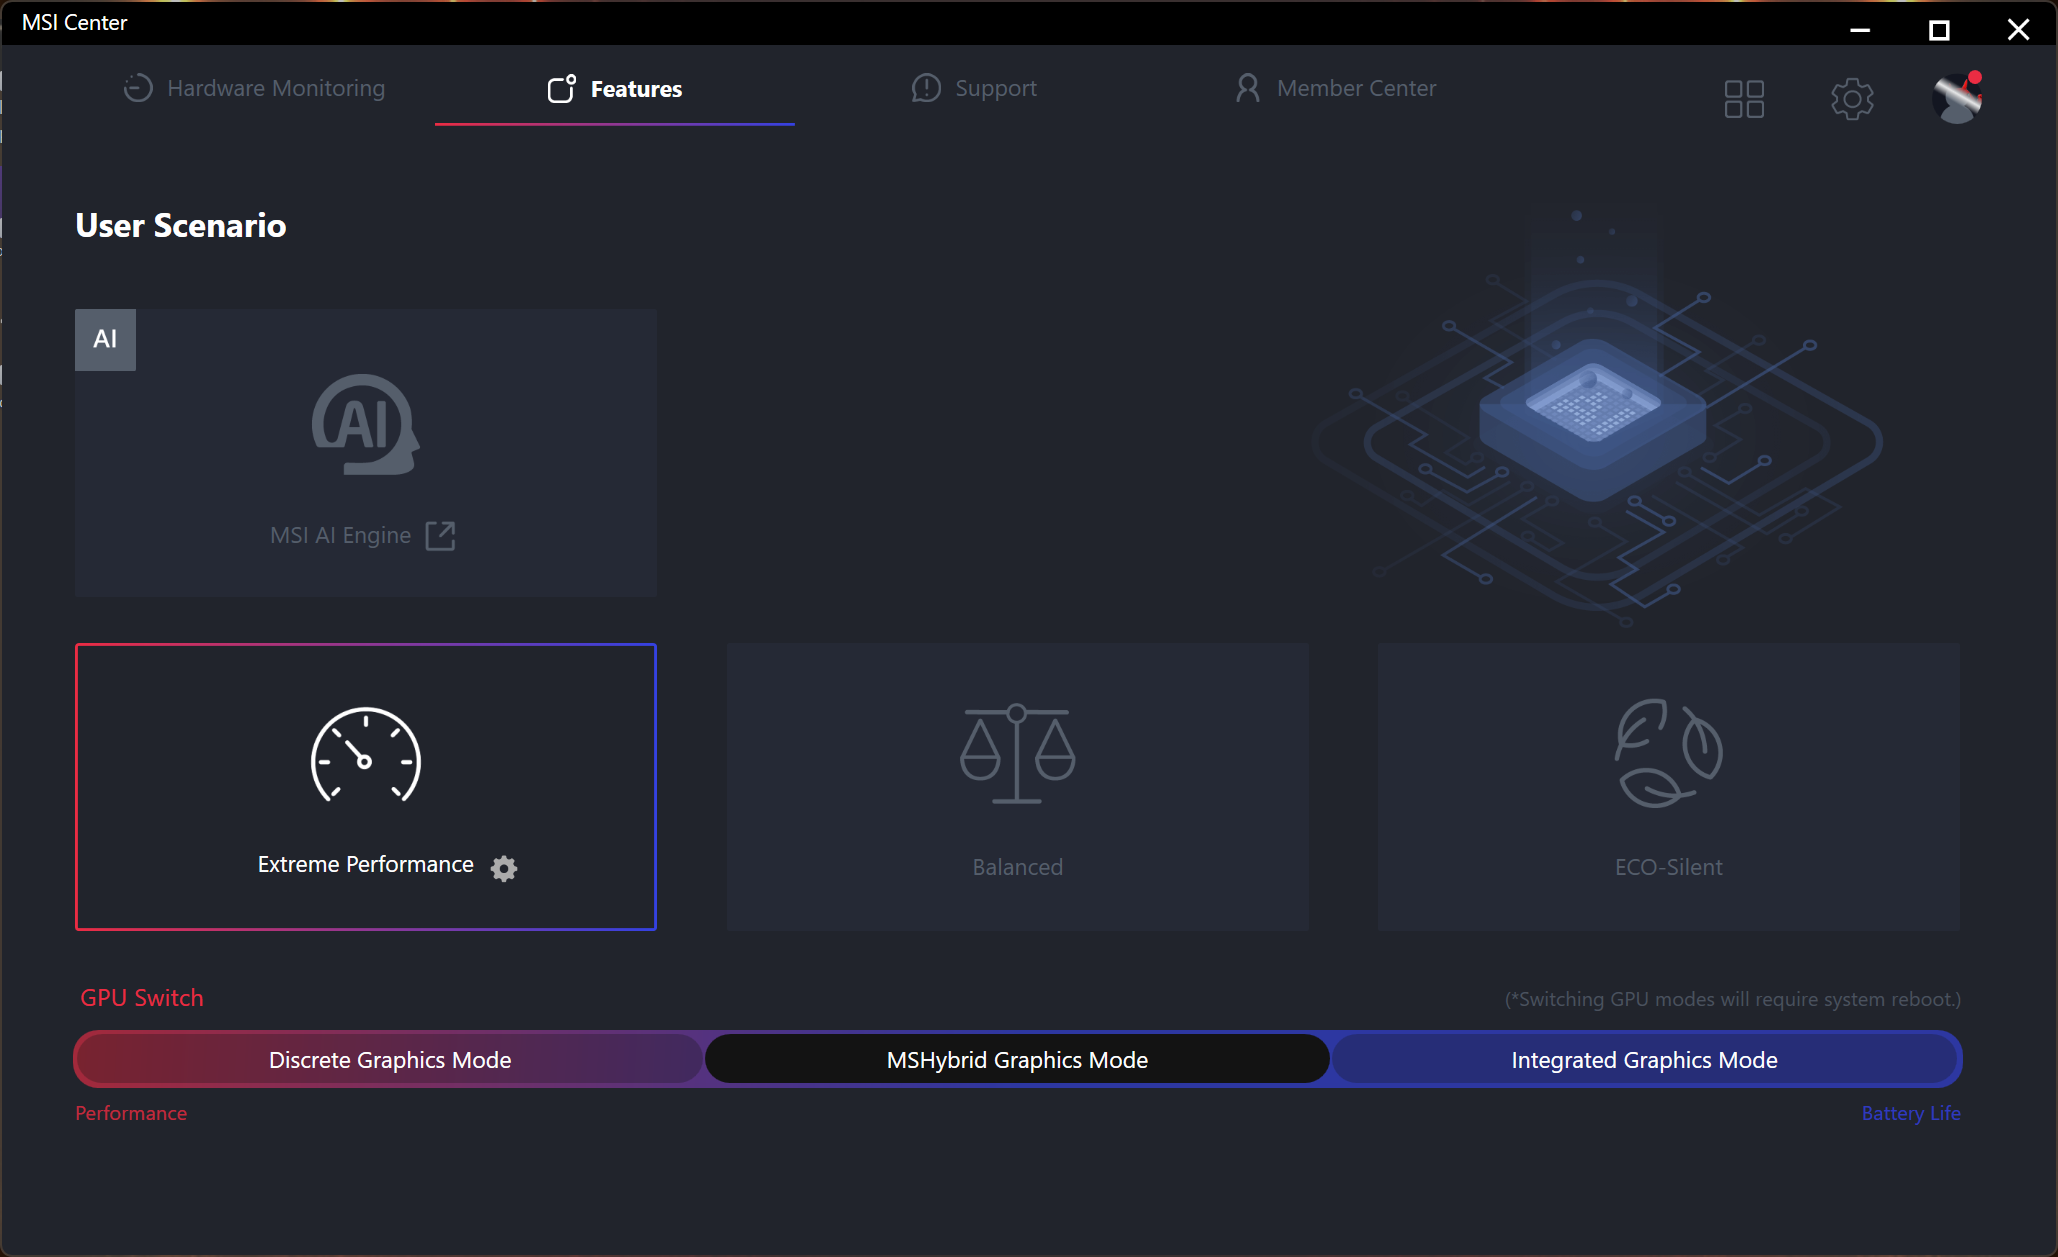Choose the ECO-Silent scenario label
This screenshot has height=1257, width=2058.
click(1668, 867)
